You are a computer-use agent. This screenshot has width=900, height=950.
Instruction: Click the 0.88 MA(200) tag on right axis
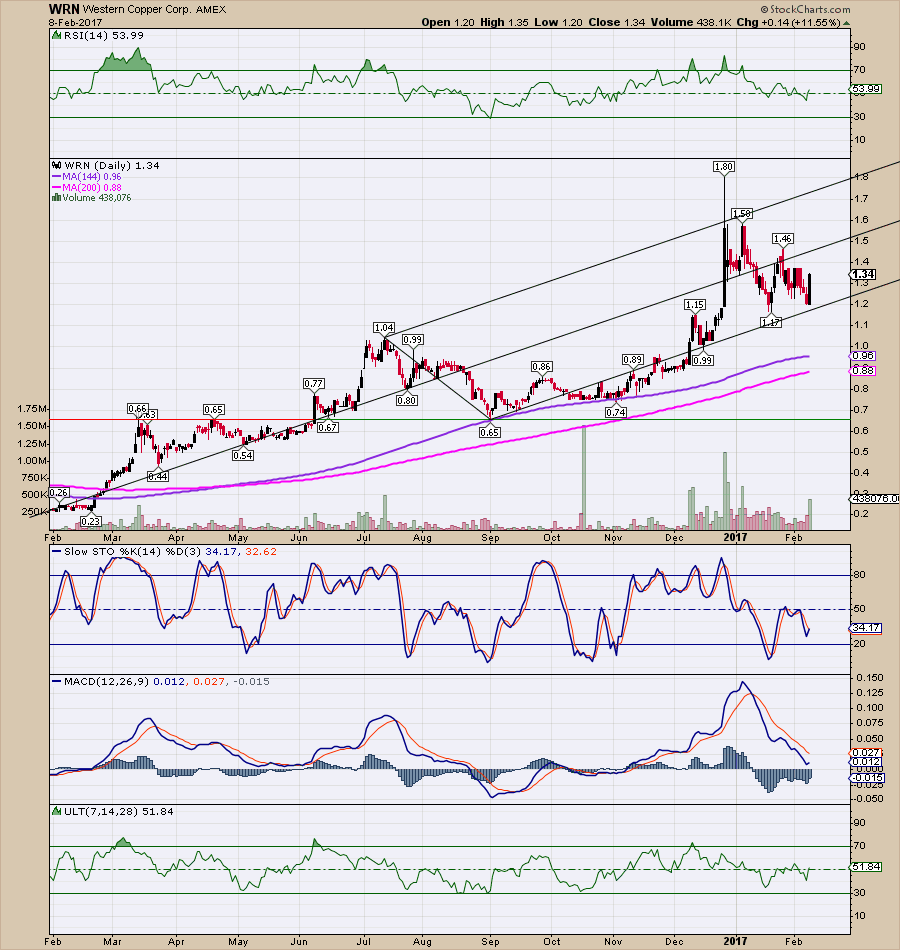click(x=864, y=371)
